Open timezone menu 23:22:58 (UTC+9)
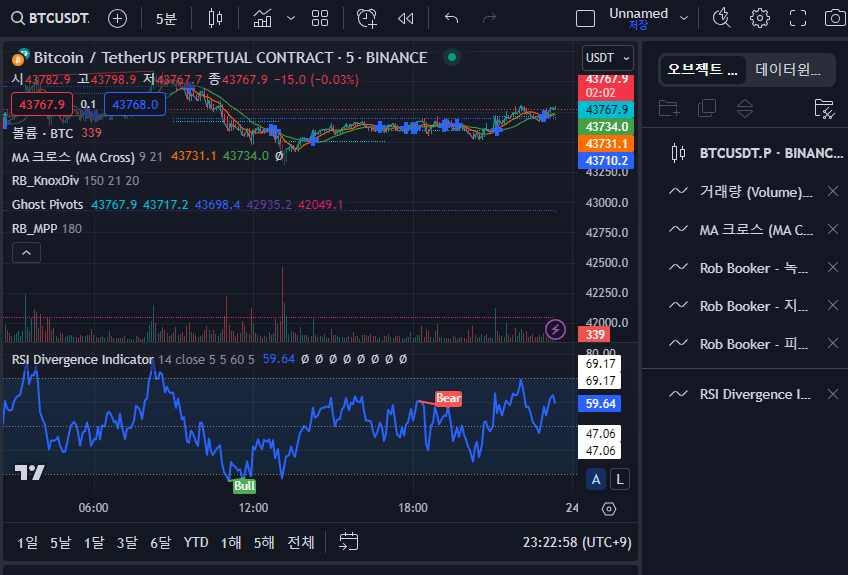This screenshot has height=575, width=848. (x=577, y=543)
